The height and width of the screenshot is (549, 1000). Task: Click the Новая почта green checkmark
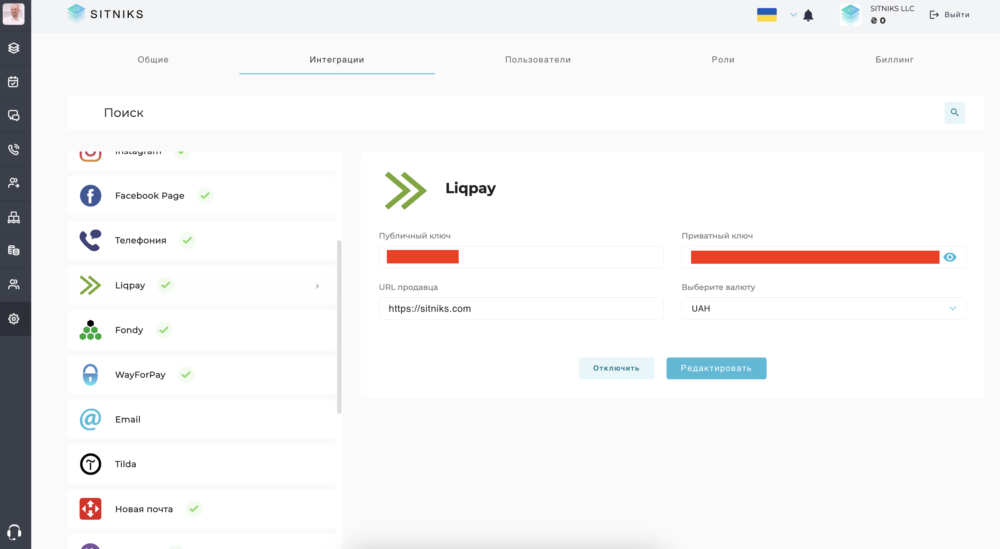(x=194, y=508)
